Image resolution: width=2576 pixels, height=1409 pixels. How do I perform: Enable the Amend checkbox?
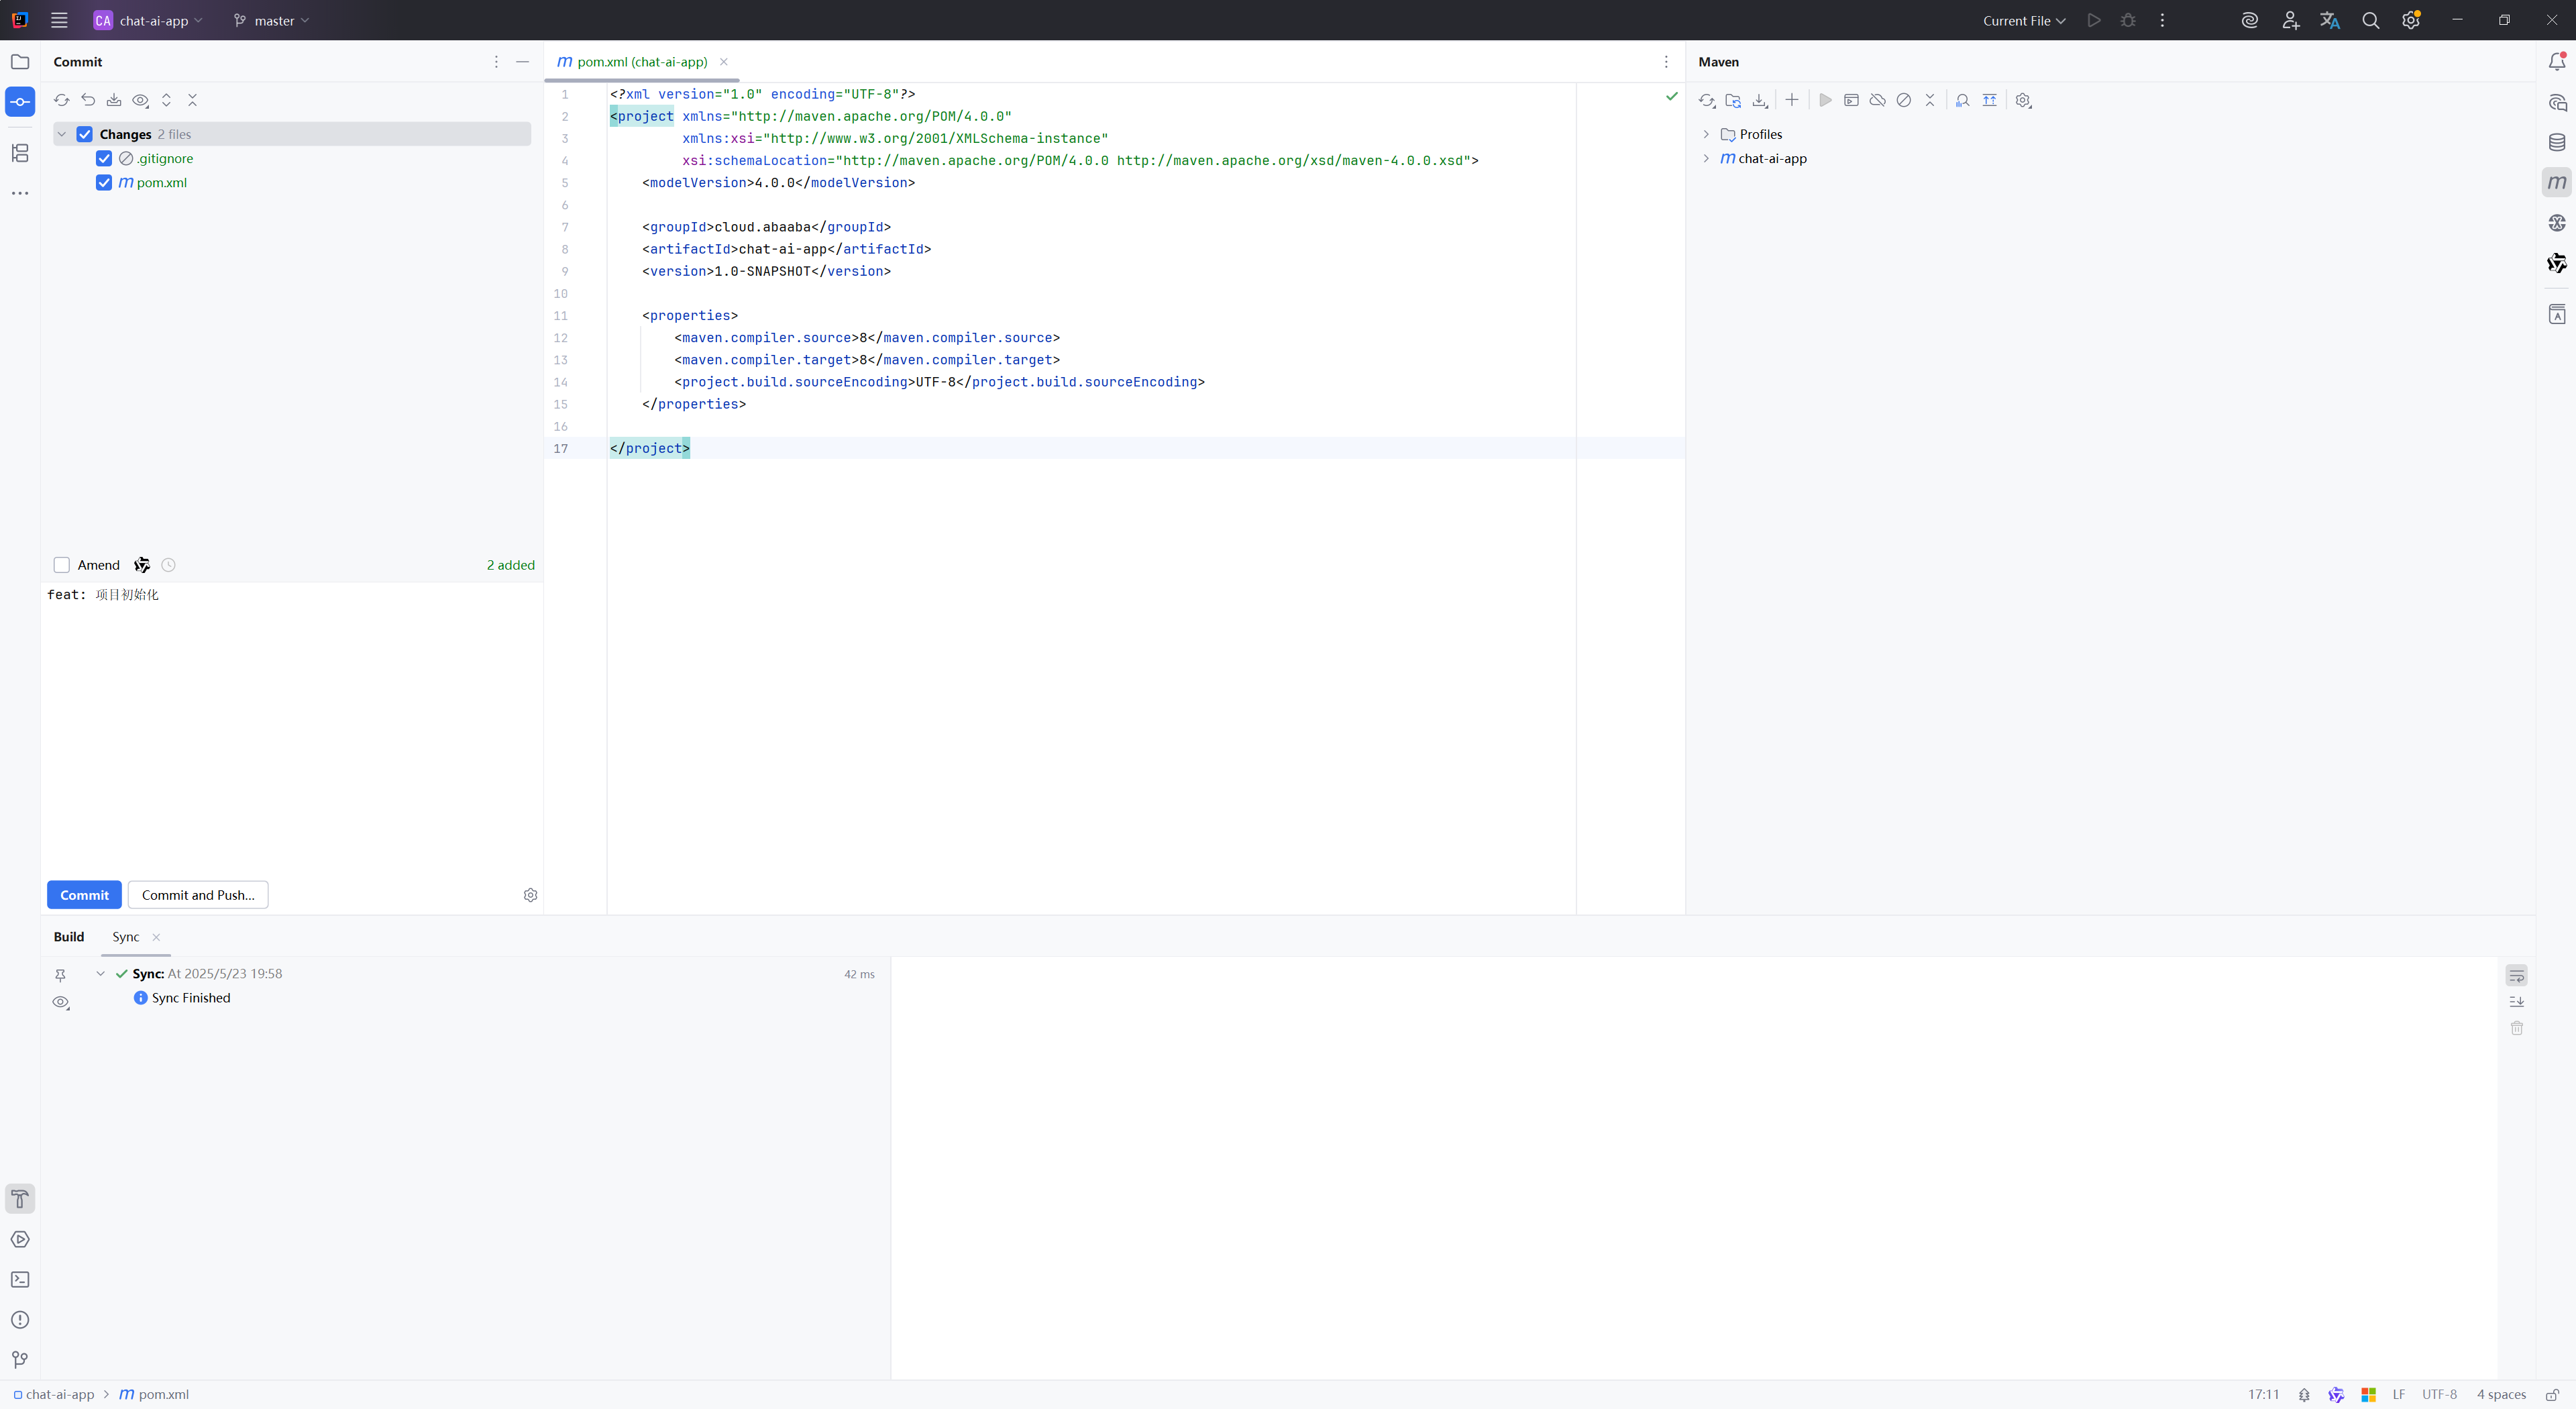pyautogui.click(x=62, y=565)
